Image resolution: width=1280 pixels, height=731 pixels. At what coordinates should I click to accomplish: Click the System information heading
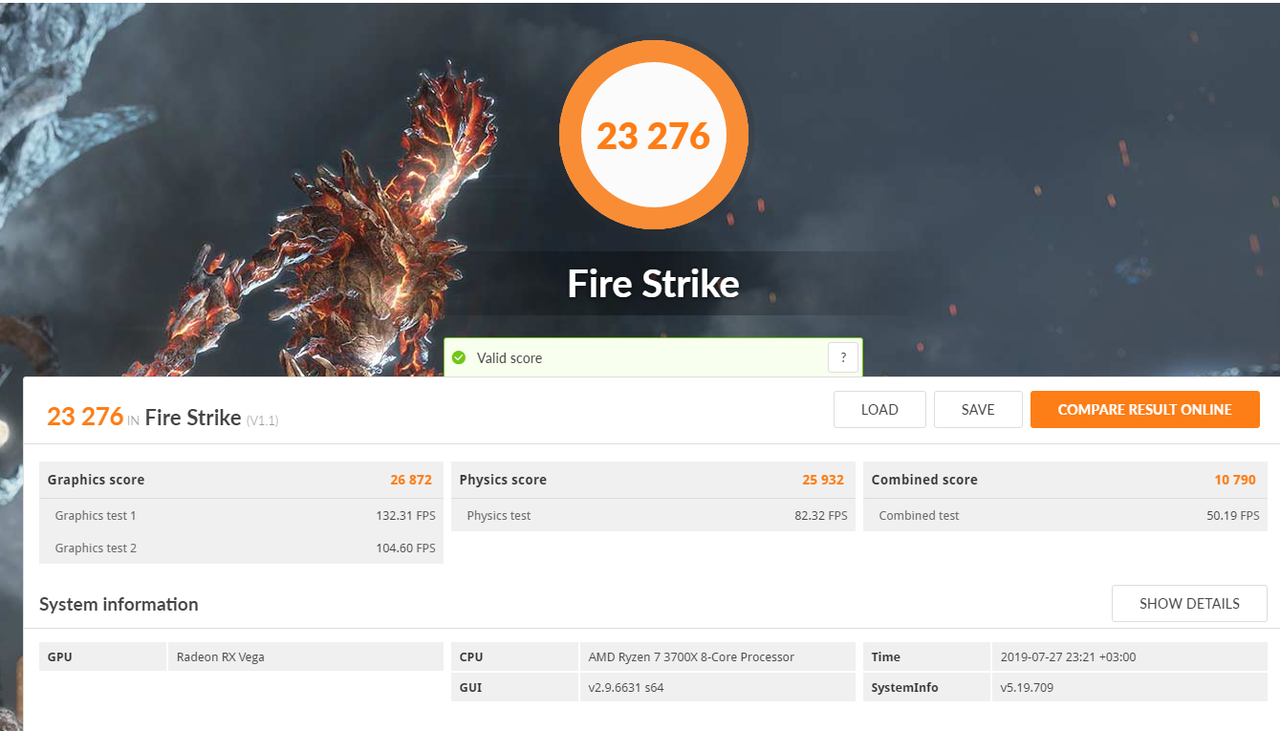(x=119, y=604)
